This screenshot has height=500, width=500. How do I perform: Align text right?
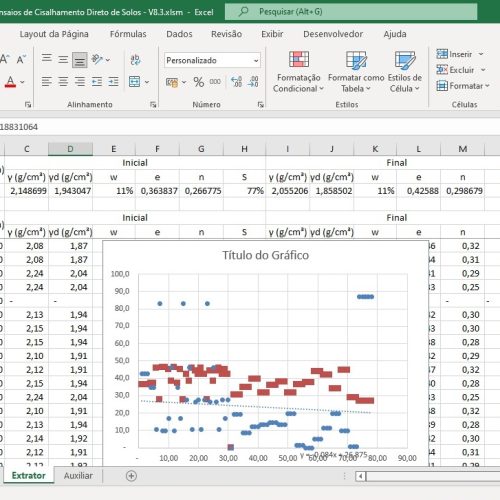point(80,82)
